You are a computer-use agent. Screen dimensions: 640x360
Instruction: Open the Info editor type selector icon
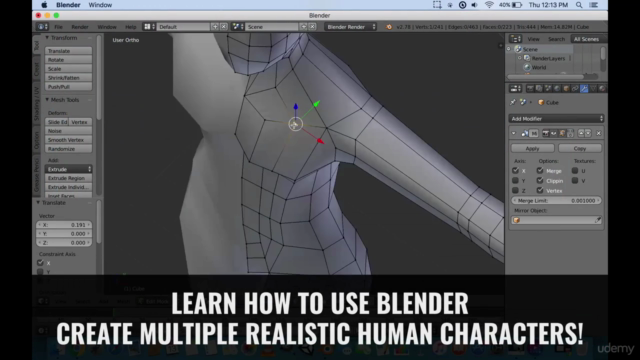42,27
